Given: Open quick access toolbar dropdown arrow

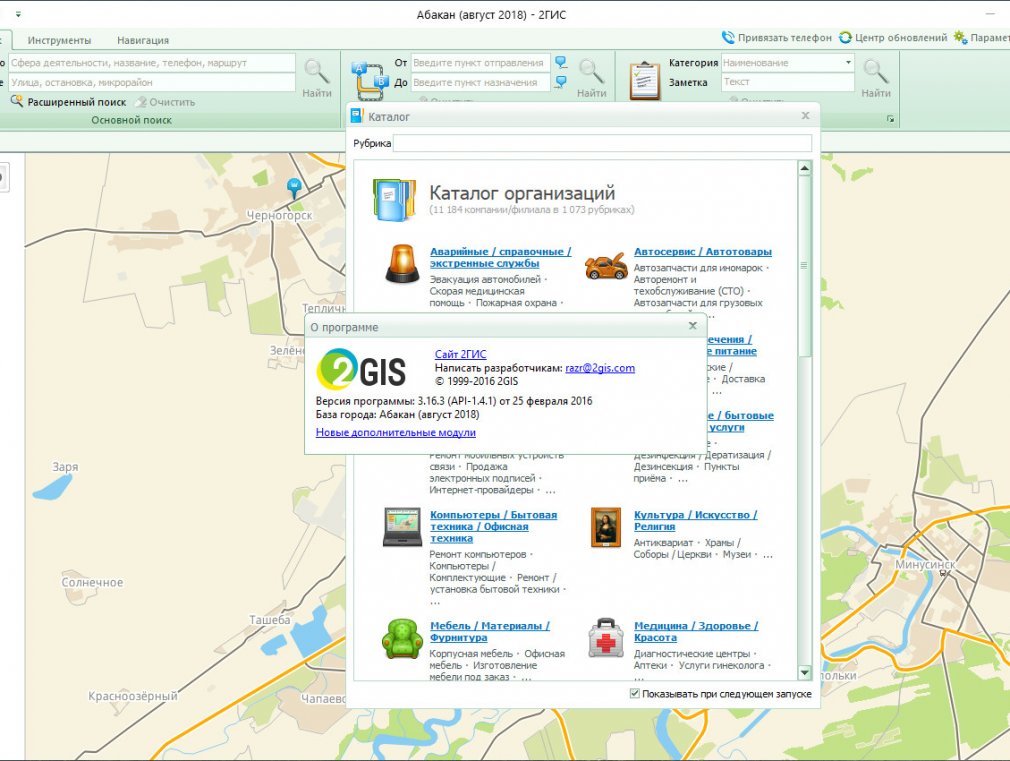Looking at the screenshot, I should [18, 14].
